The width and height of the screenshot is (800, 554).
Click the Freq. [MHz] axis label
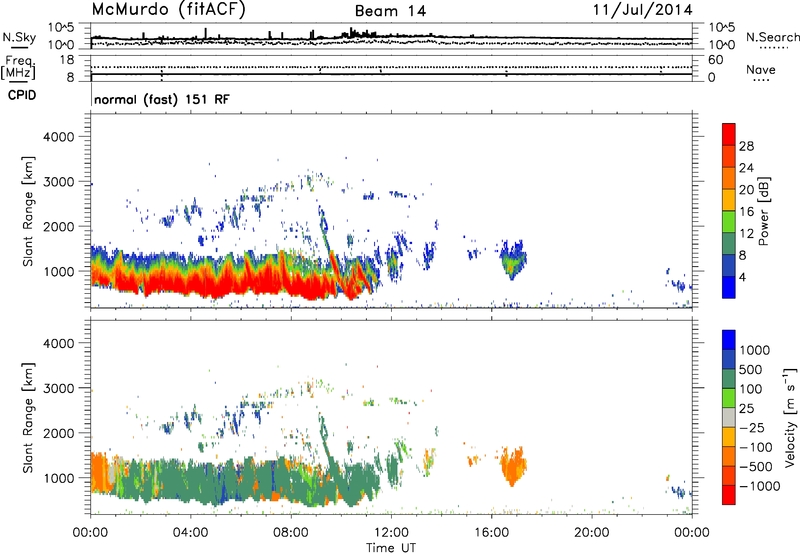click(x=18, y=67)
